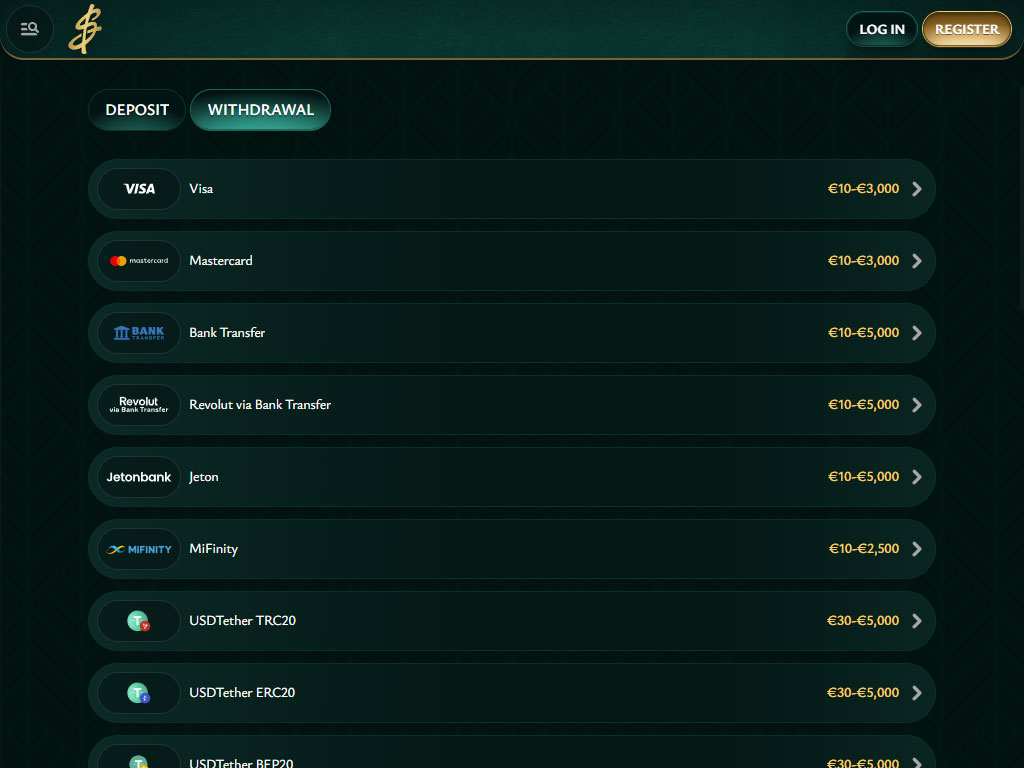Select the MiFinity label text
Image resolution: width=1024 pixels, height=768 pixels.
(214, 549)
